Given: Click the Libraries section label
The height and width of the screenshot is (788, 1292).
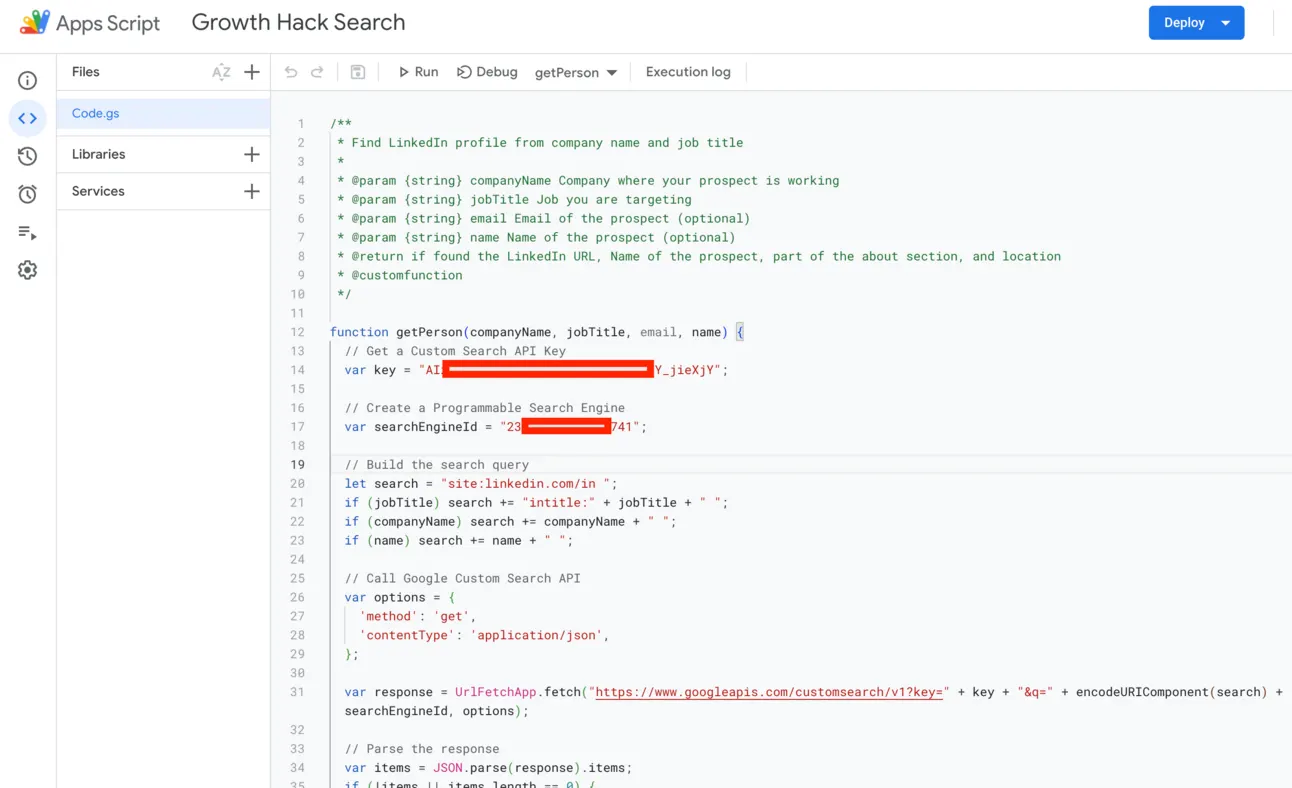Looking at the screenshot, I should tap(98, 154).
